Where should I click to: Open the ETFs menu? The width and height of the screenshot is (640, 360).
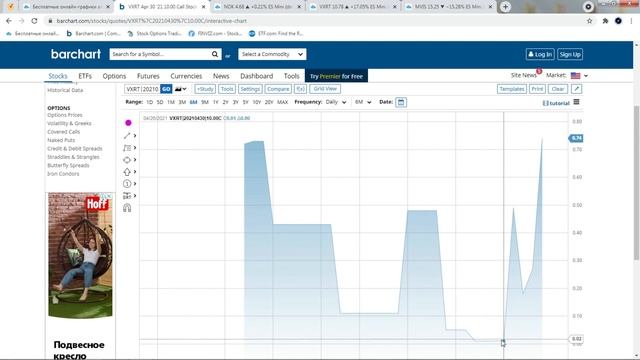click(85, 76)
